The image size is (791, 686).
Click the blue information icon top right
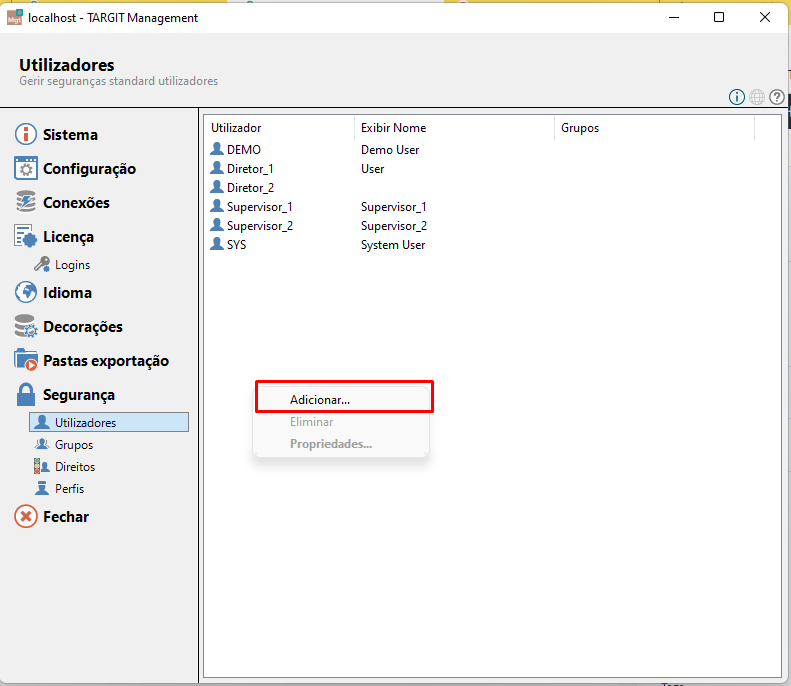pos(737,97)
